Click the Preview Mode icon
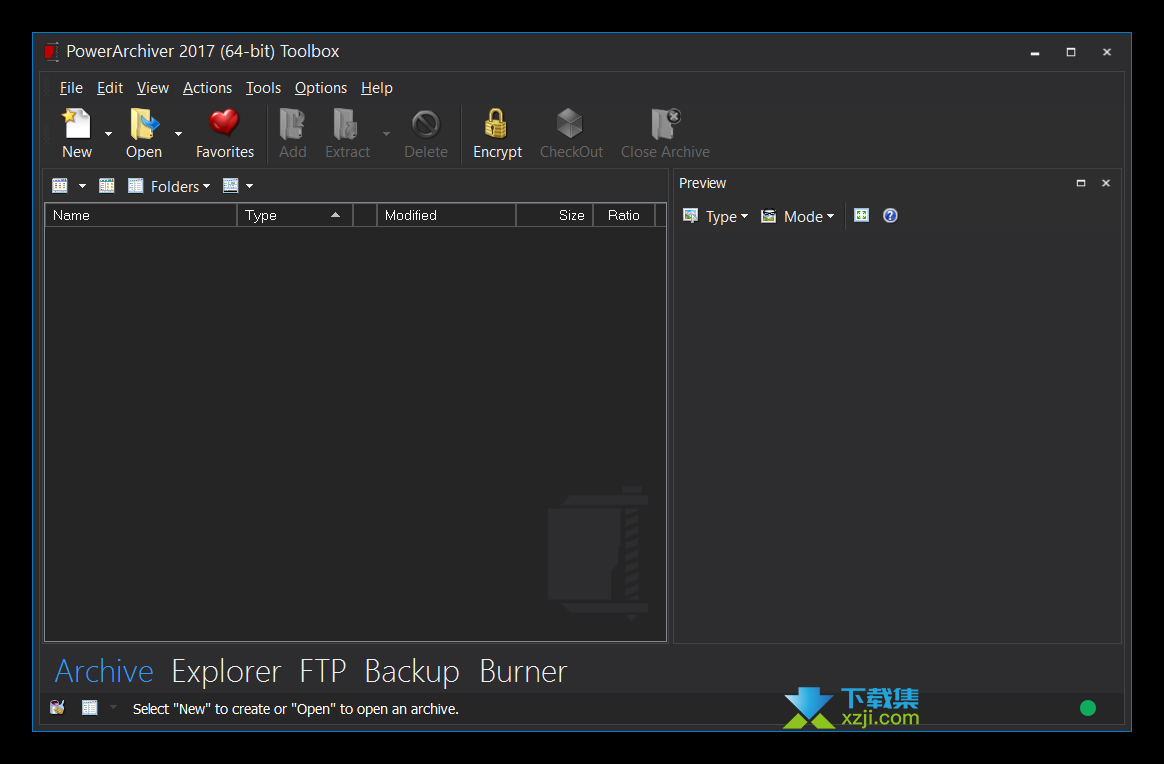Viewport: 1164px width, 764px height. (x=768, y=216)
